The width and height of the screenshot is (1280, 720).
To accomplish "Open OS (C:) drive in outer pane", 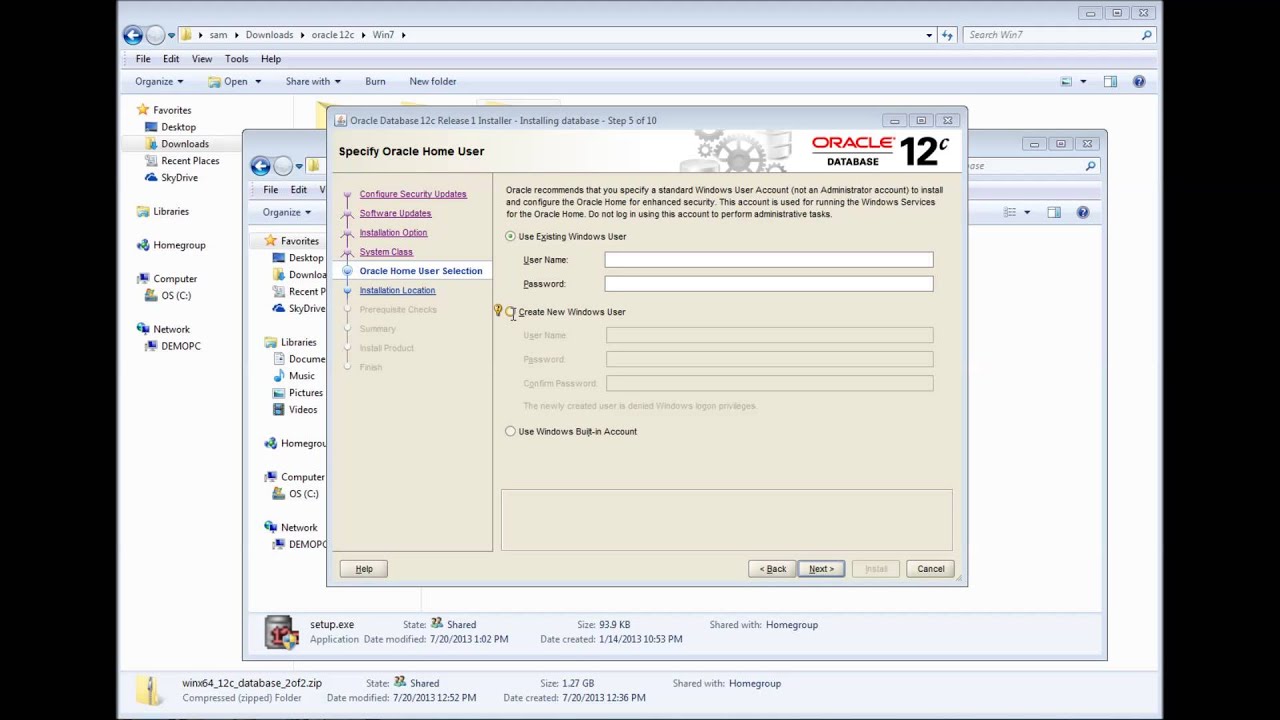I will pyautogui.click(x=176, y=296).
